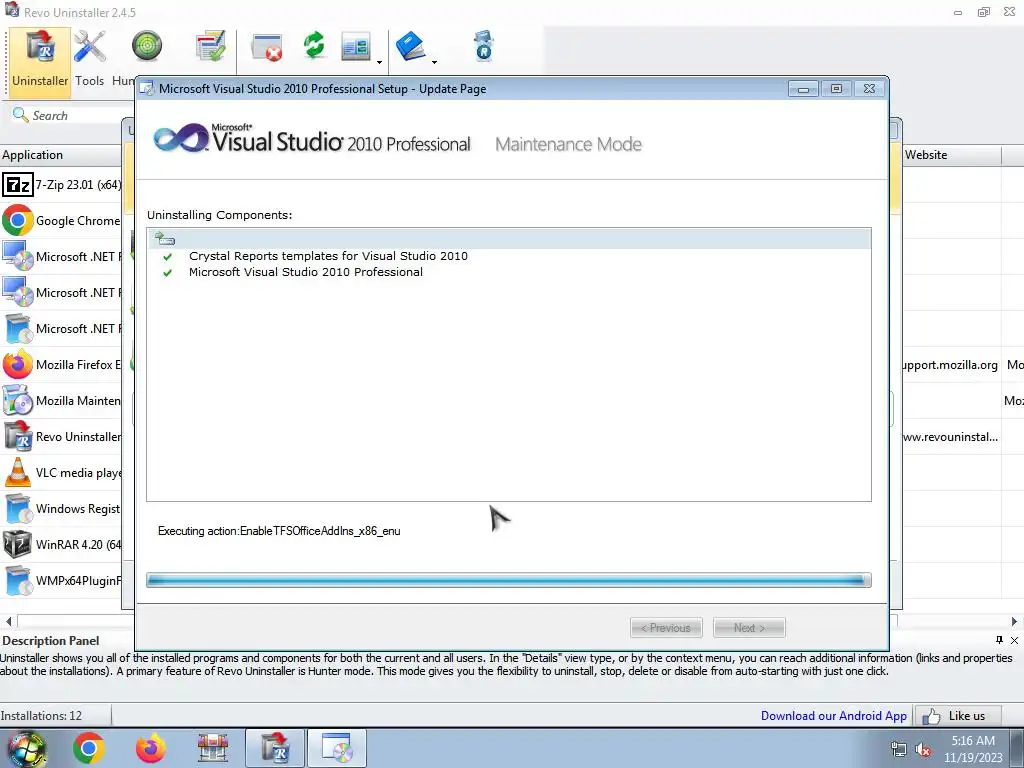Open the Tools section in Revo Uninstaller
1024x768 pixels.
click(89, 59)
